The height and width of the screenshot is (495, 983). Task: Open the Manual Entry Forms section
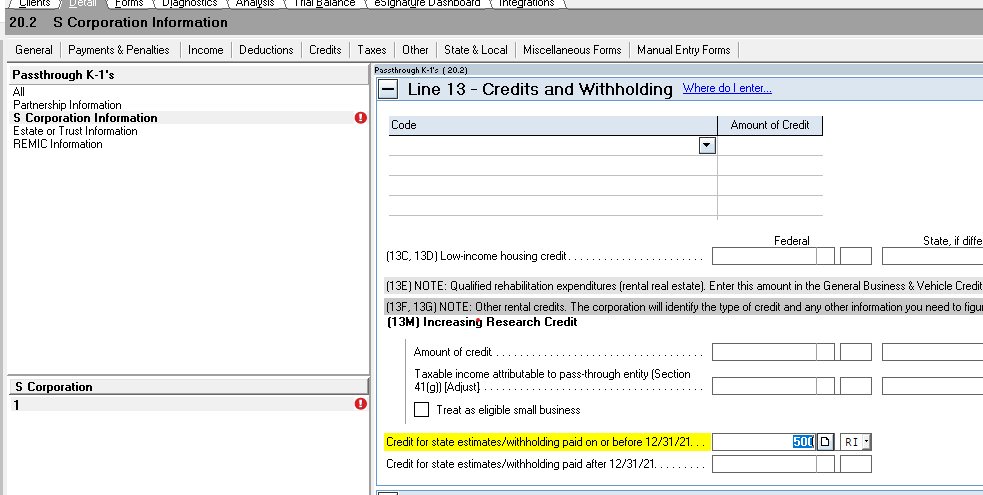(x=683, y=50)
